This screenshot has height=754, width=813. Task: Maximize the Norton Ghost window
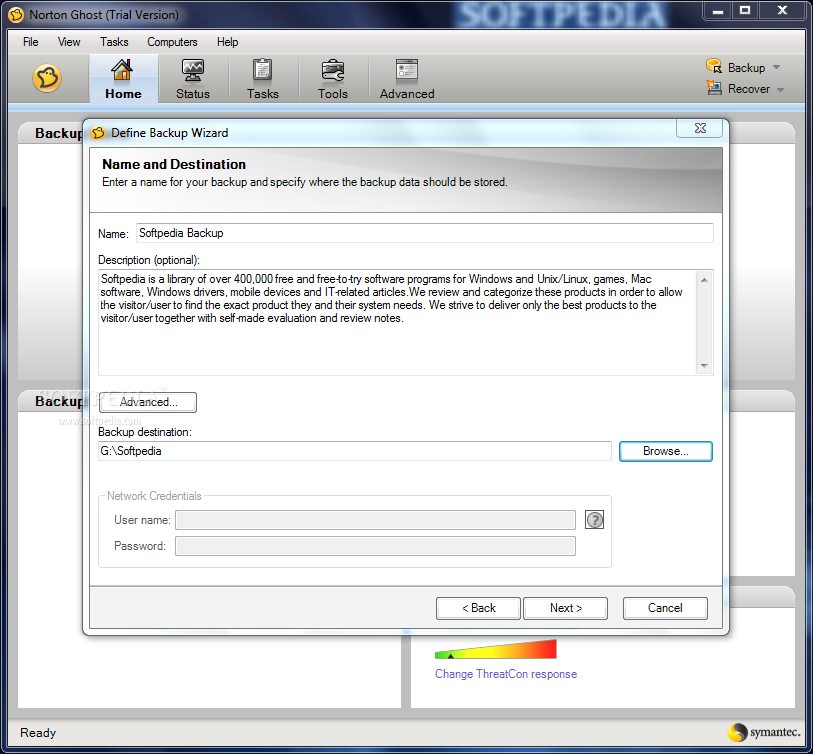745,11
